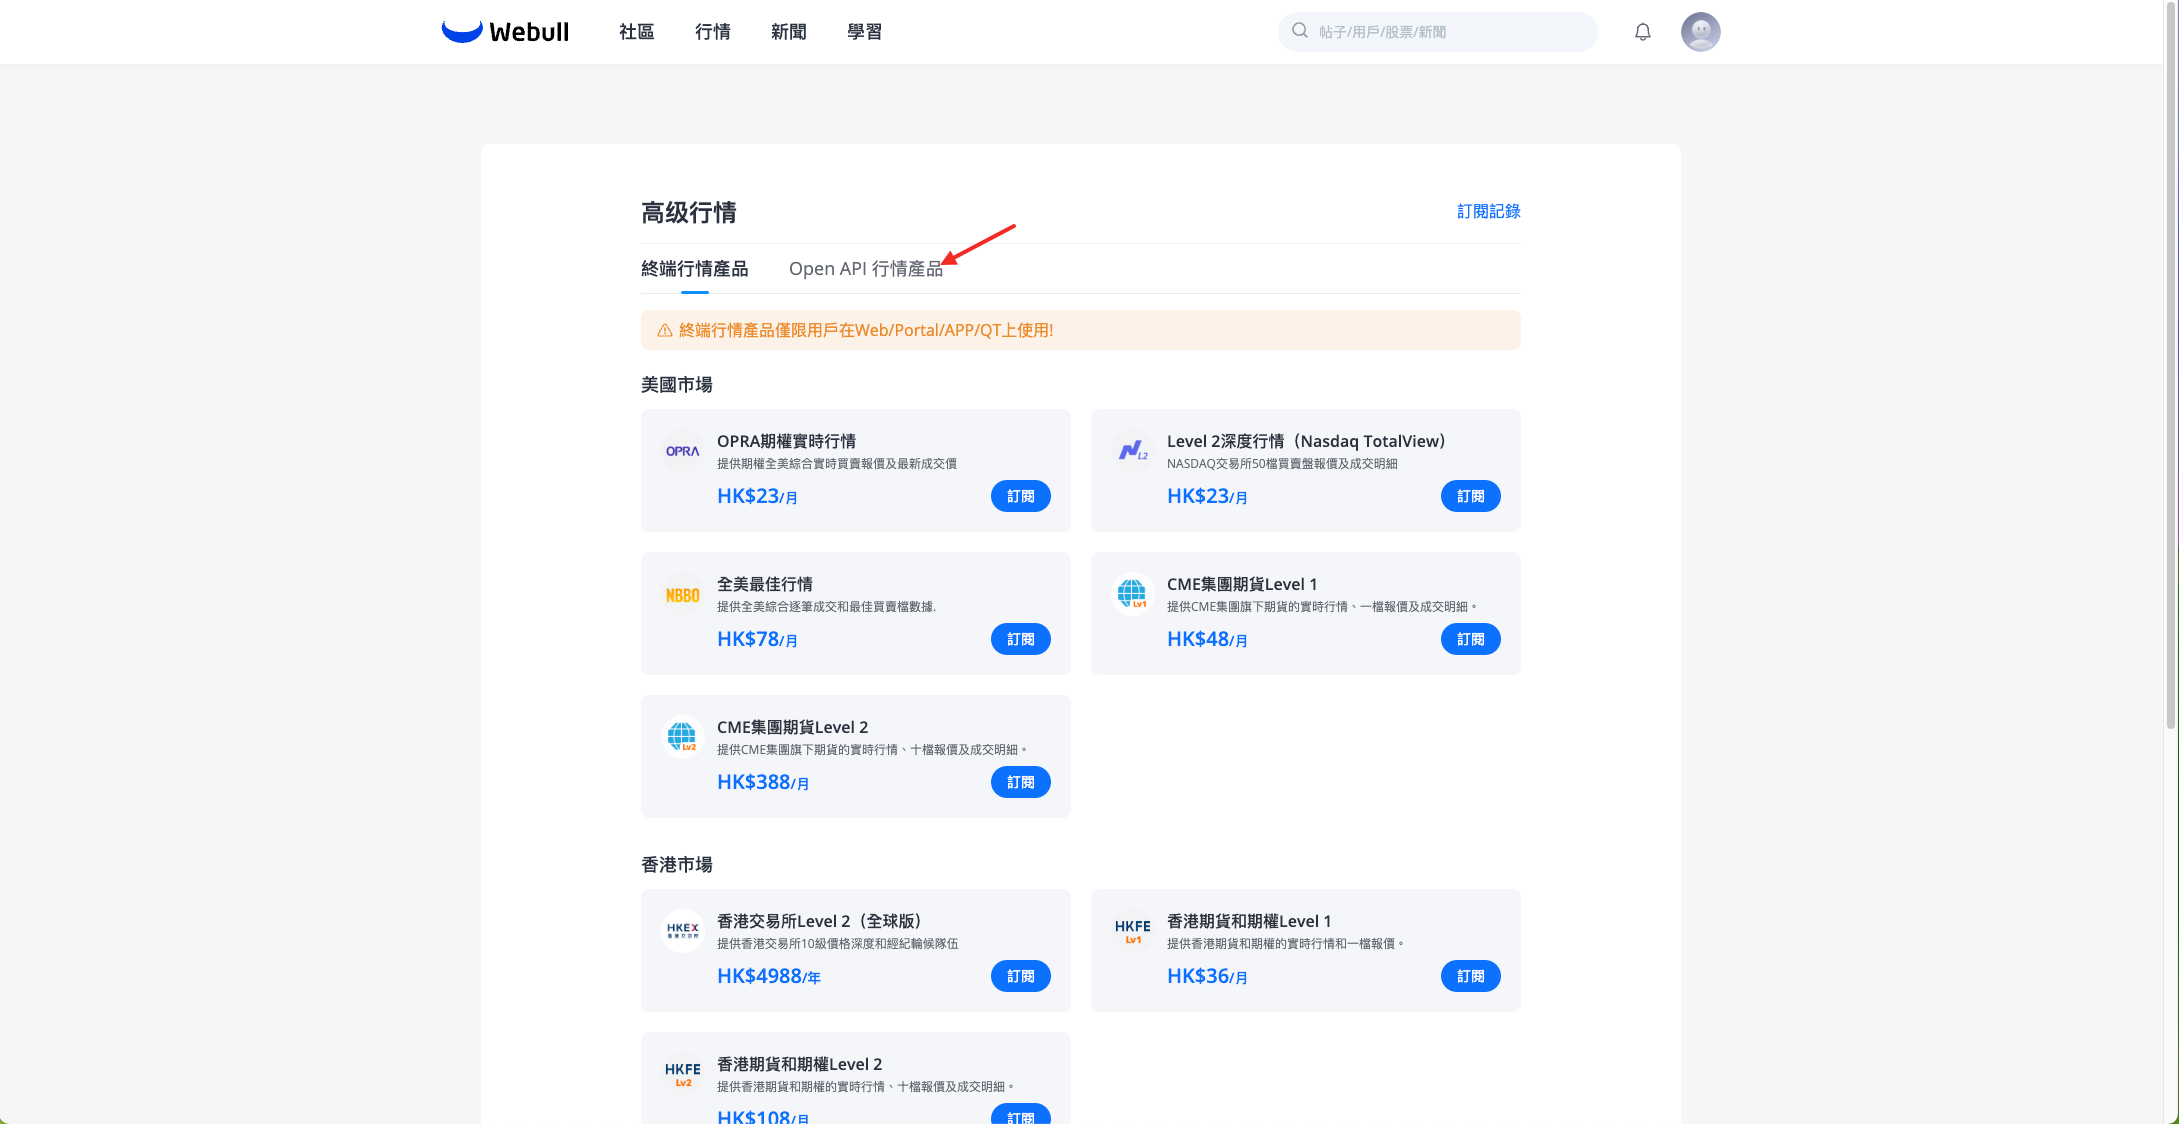This screenshot has height=1124, width=2179.
Task: Click the search magnifier icon
Action: (1299, 31)
